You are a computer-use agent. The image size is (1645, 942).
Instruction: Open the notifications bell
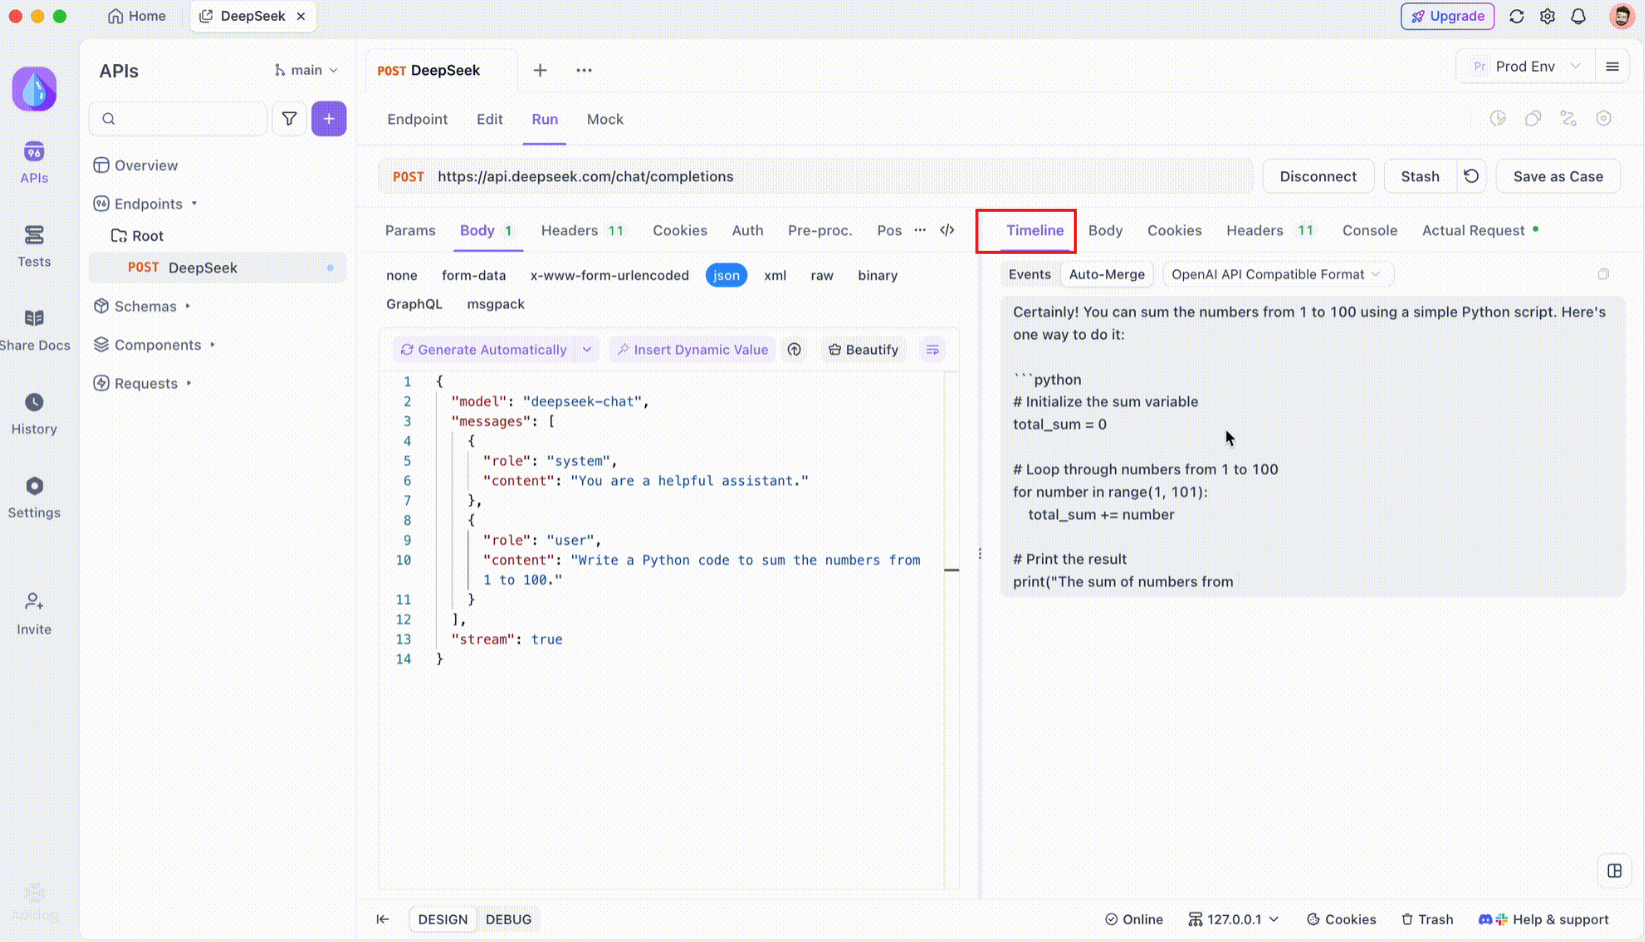pyautogui.click(x=1579, y=16)
